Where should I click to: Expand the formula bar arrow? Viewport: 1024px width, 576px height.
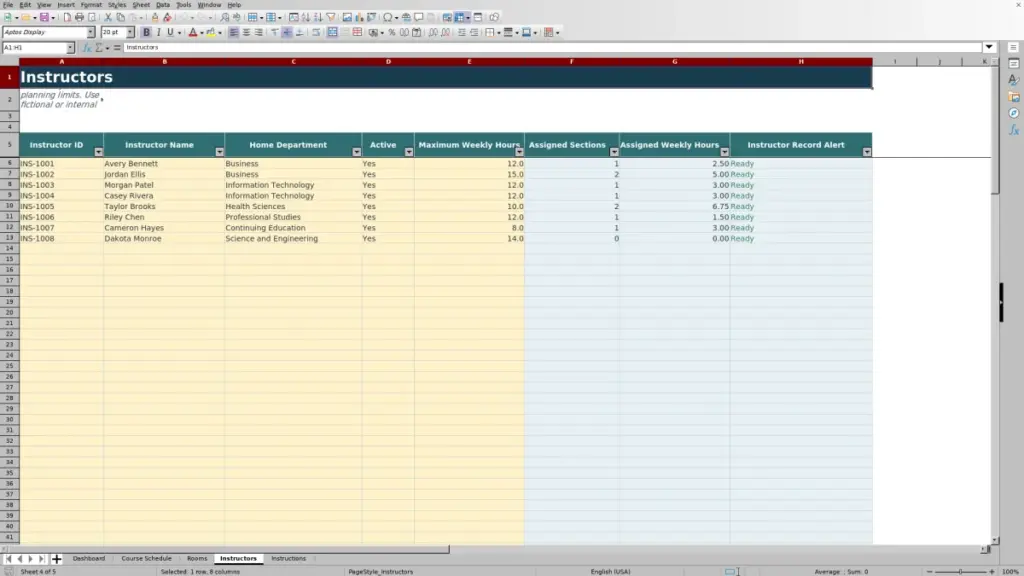click(989, 47)
